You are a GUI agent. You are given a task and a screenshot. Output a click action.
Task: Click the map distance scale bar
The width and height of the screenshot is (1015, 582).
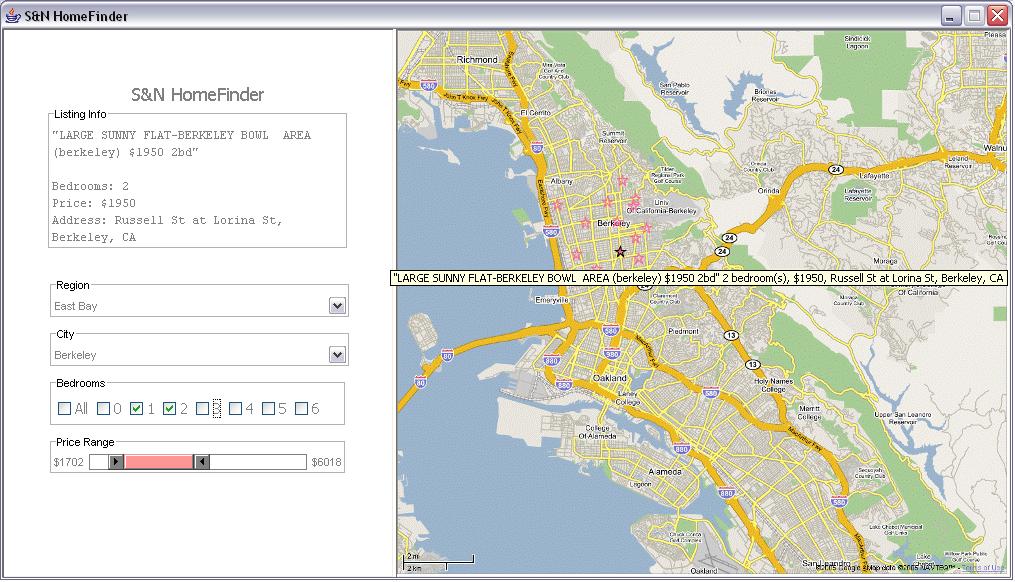pyautogui.click(x=438, y=562)
